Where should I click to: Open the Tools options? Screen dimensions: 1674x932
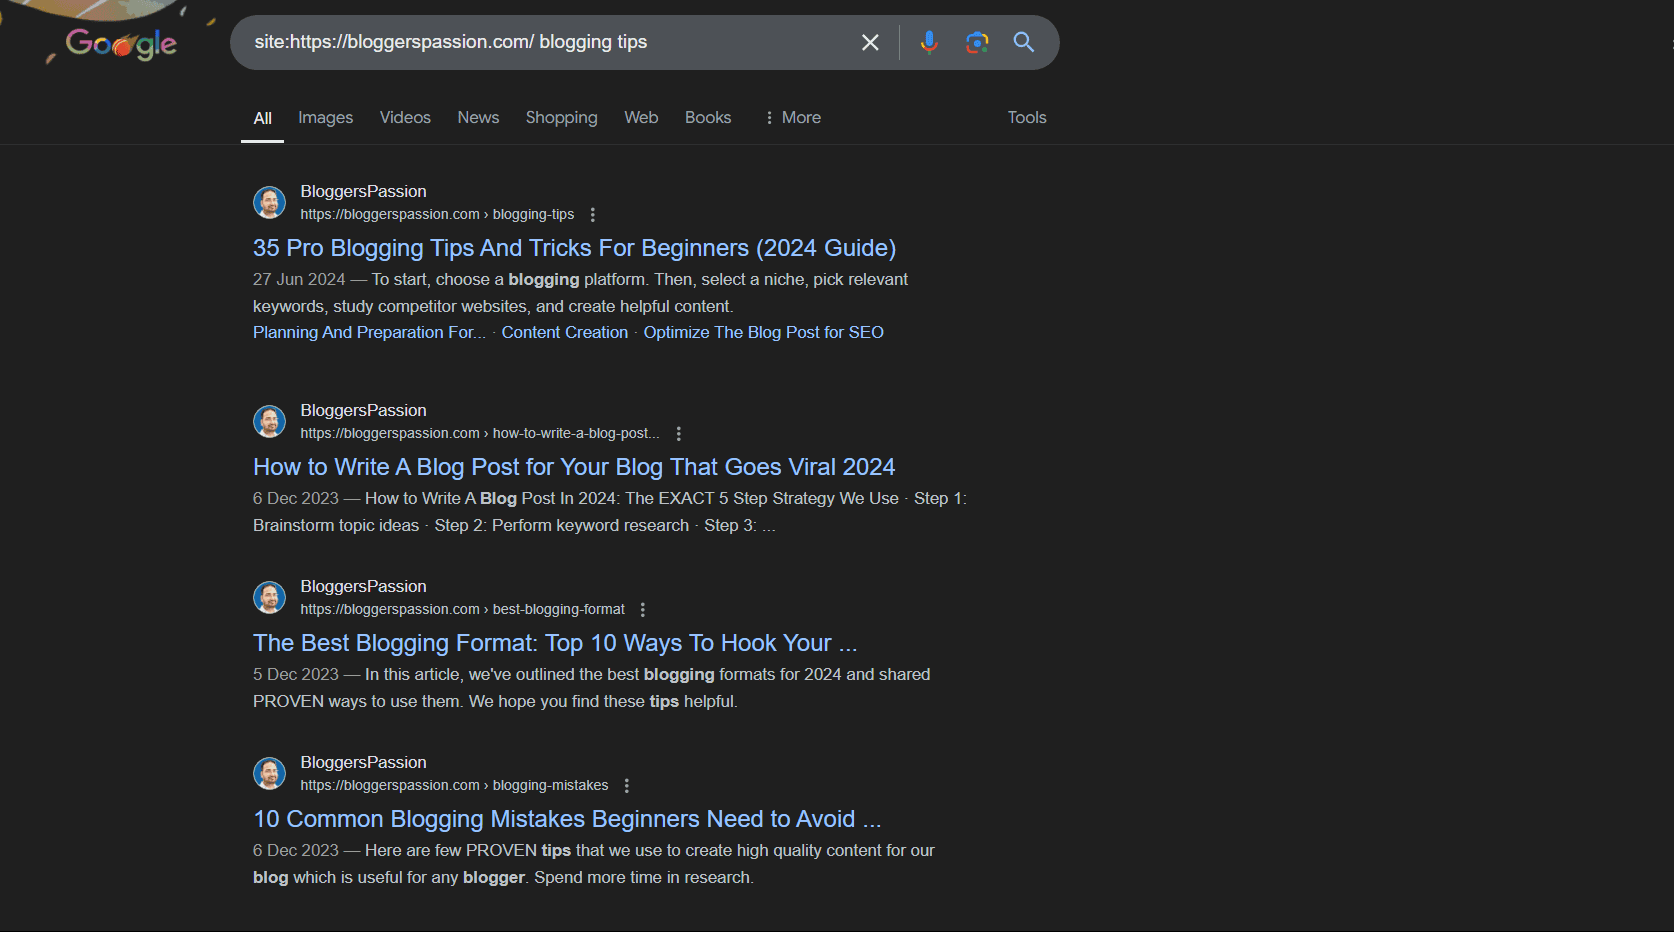coord(1026,117)
